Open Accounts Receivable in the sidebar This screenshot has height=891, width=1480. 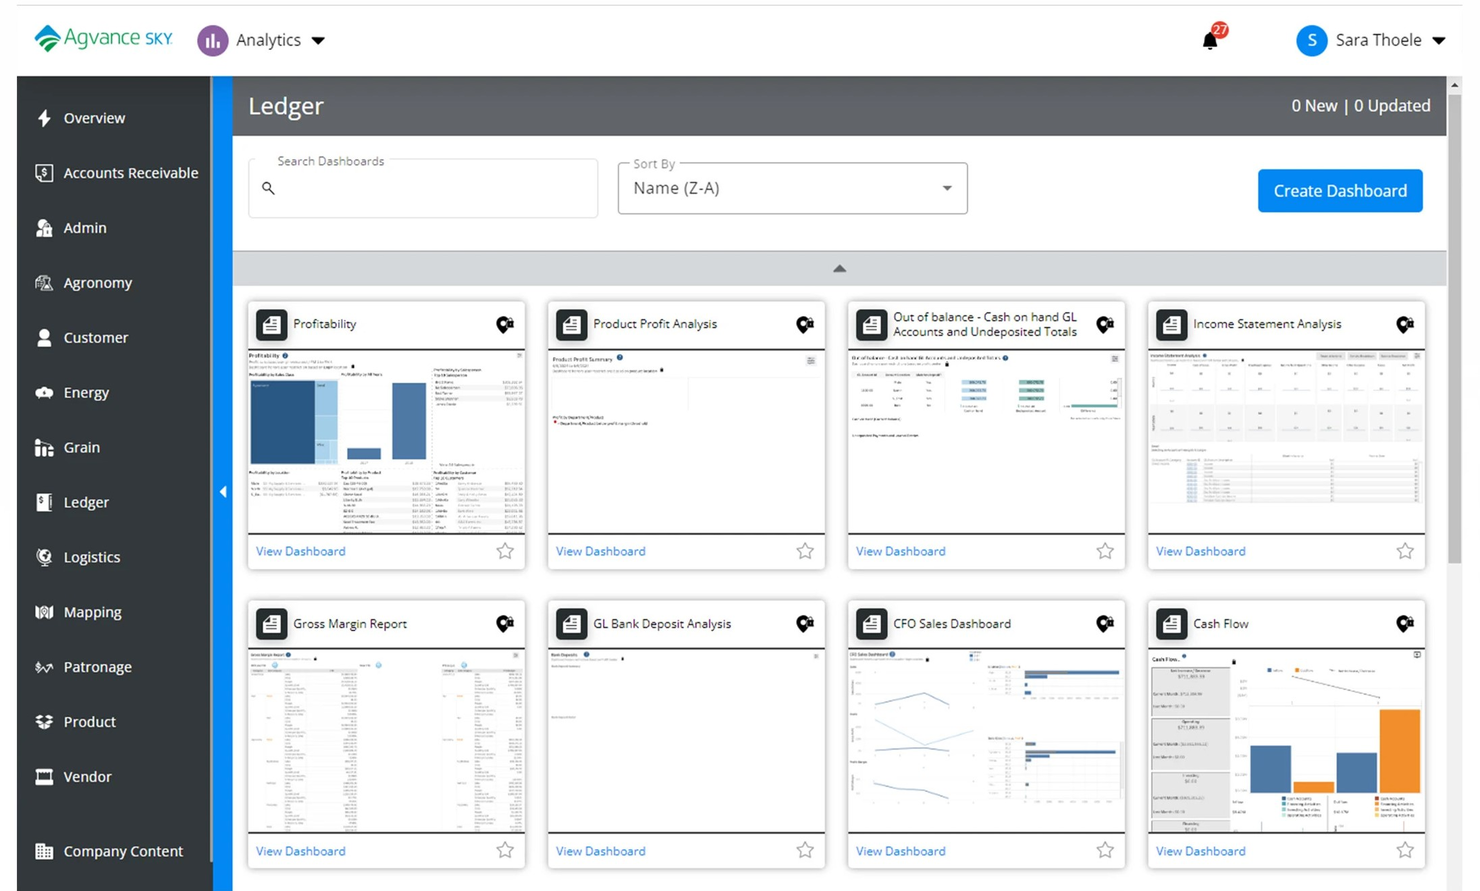(130, 173)
